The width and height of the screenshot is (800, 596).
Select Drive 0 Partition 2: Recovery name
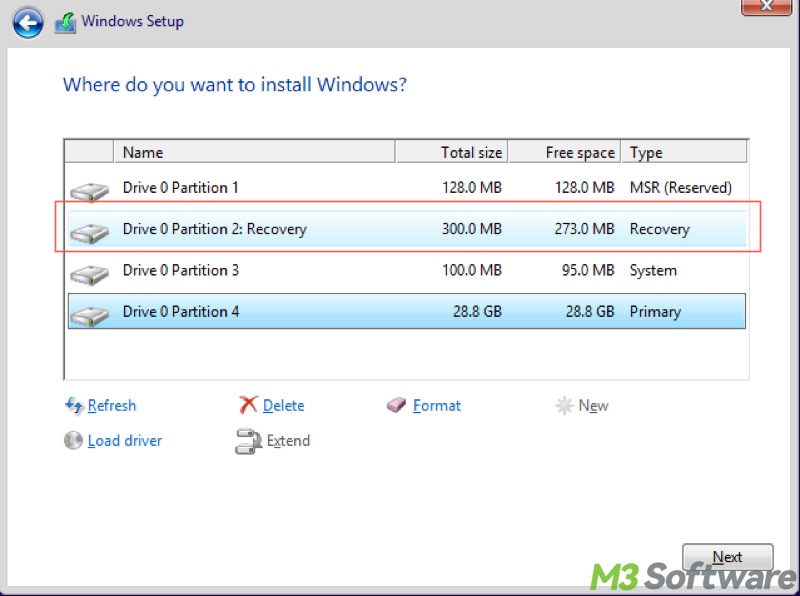(x=215, y=229)
